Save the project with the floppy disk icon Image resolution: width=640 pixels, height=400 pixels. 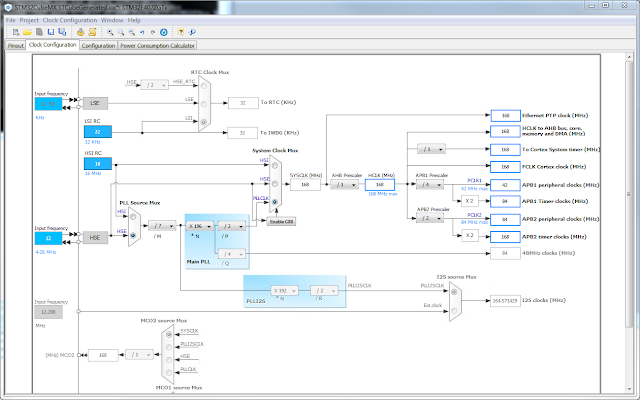tap(51, 32)
